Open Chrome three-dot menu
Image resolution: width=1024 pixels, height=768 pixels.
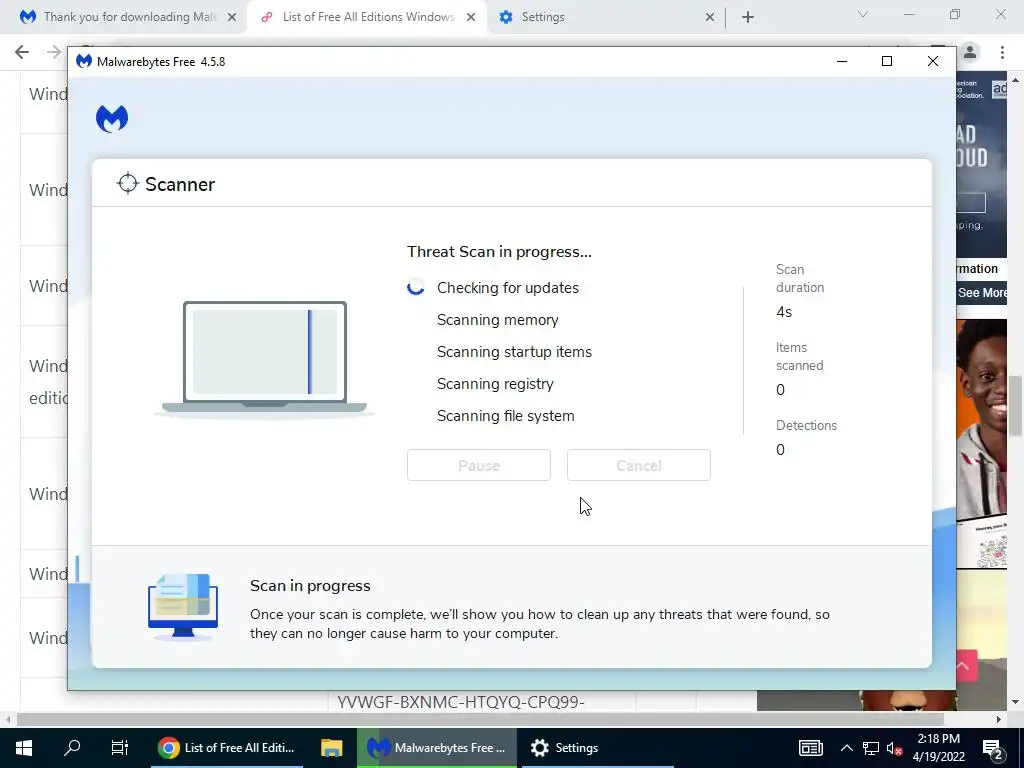pos(1002,52)
